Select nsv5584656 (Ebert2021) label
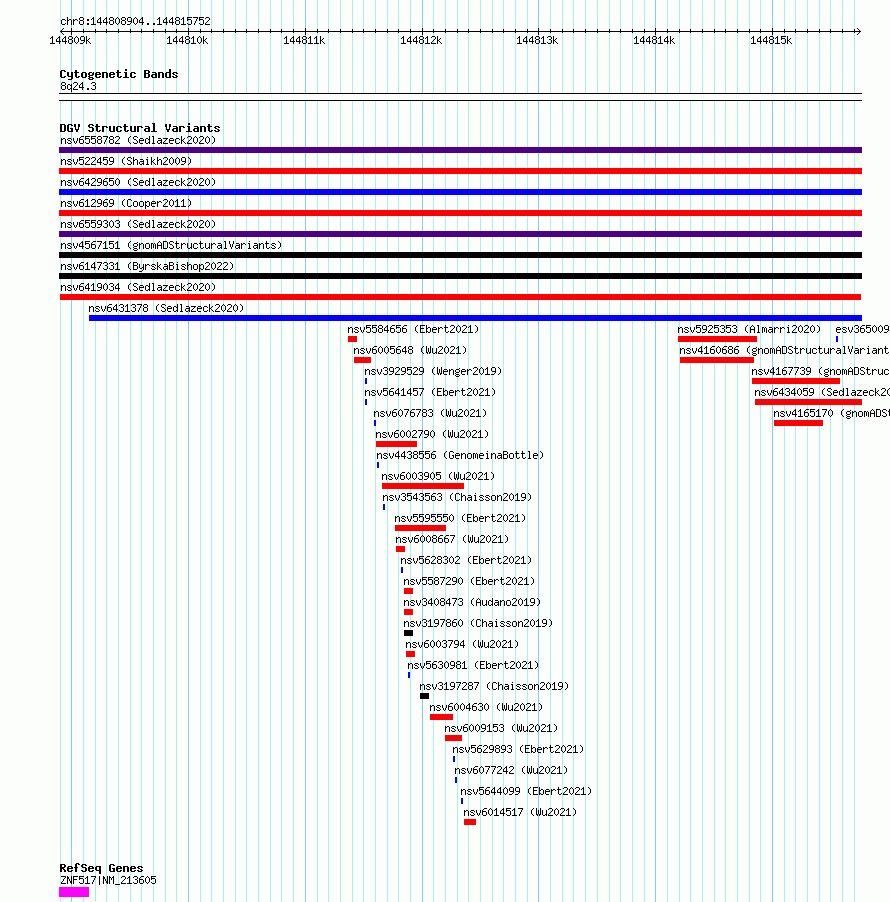 point(413,329)
